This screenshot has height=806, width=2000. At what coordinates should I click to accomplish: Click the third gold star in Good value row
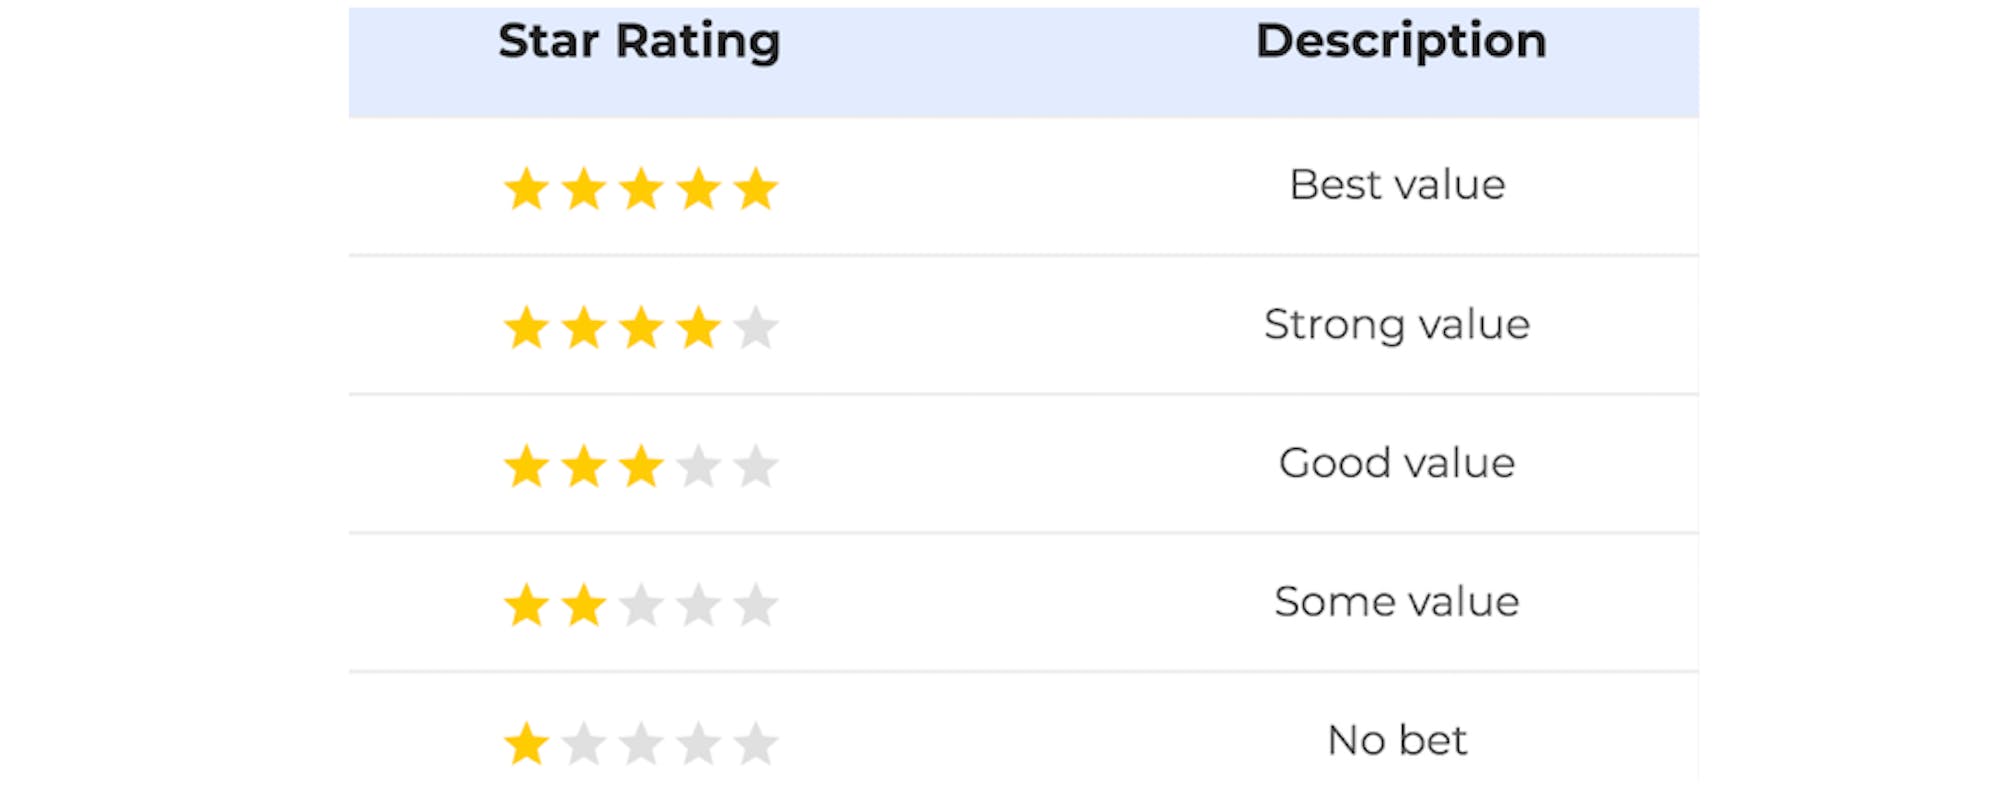(641, 467)
